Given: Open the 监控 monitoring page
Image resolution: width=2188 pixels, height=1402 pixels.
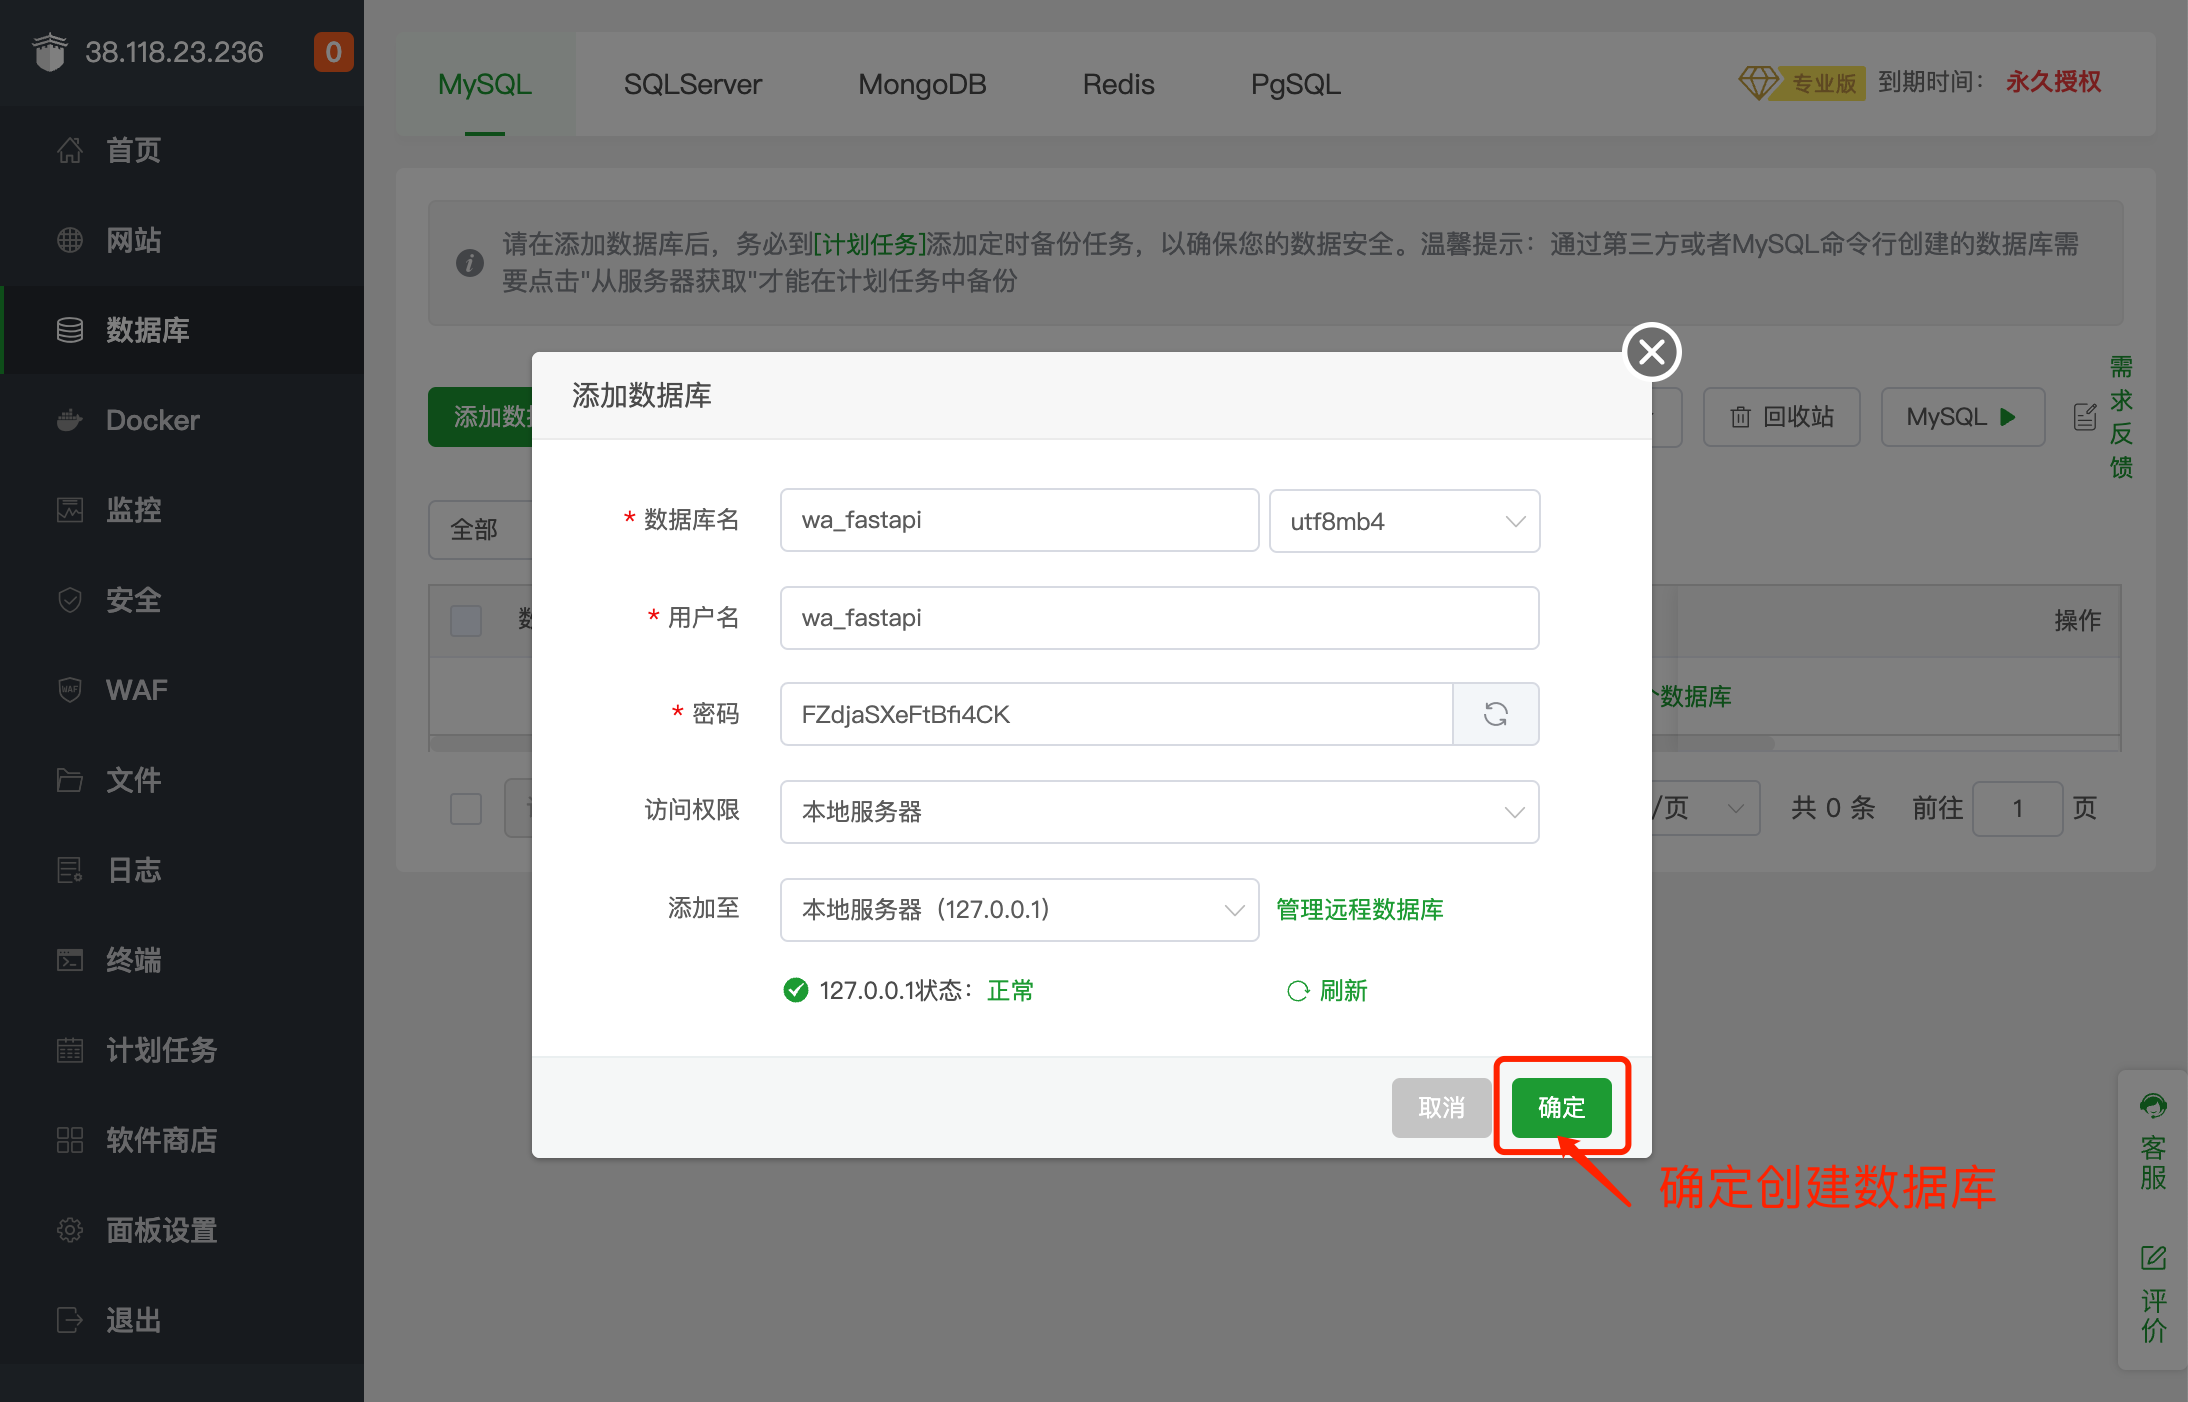Looking at the screenshot, I should [x=182, y=510].
